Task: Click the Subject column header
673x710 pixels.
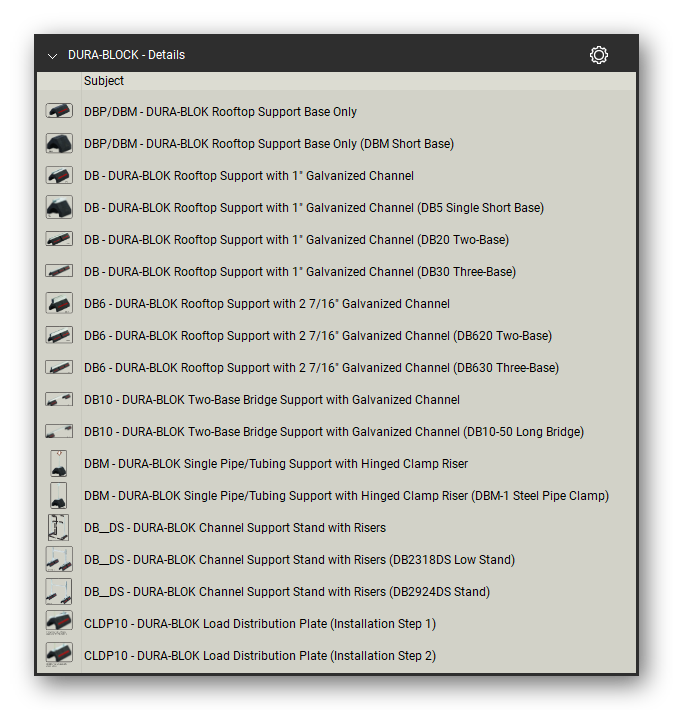Action: tap(104, 81)
